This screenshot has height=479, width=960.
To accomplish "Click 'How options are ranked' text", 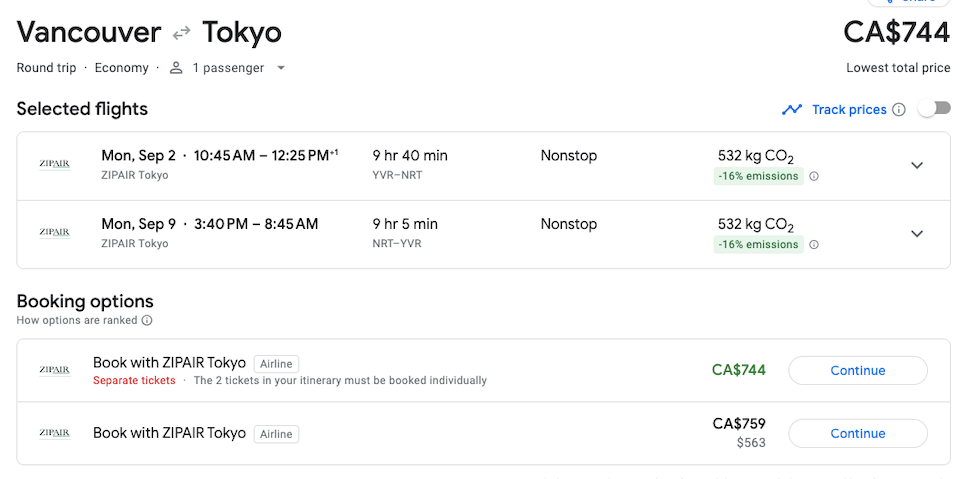I will 77,320.
